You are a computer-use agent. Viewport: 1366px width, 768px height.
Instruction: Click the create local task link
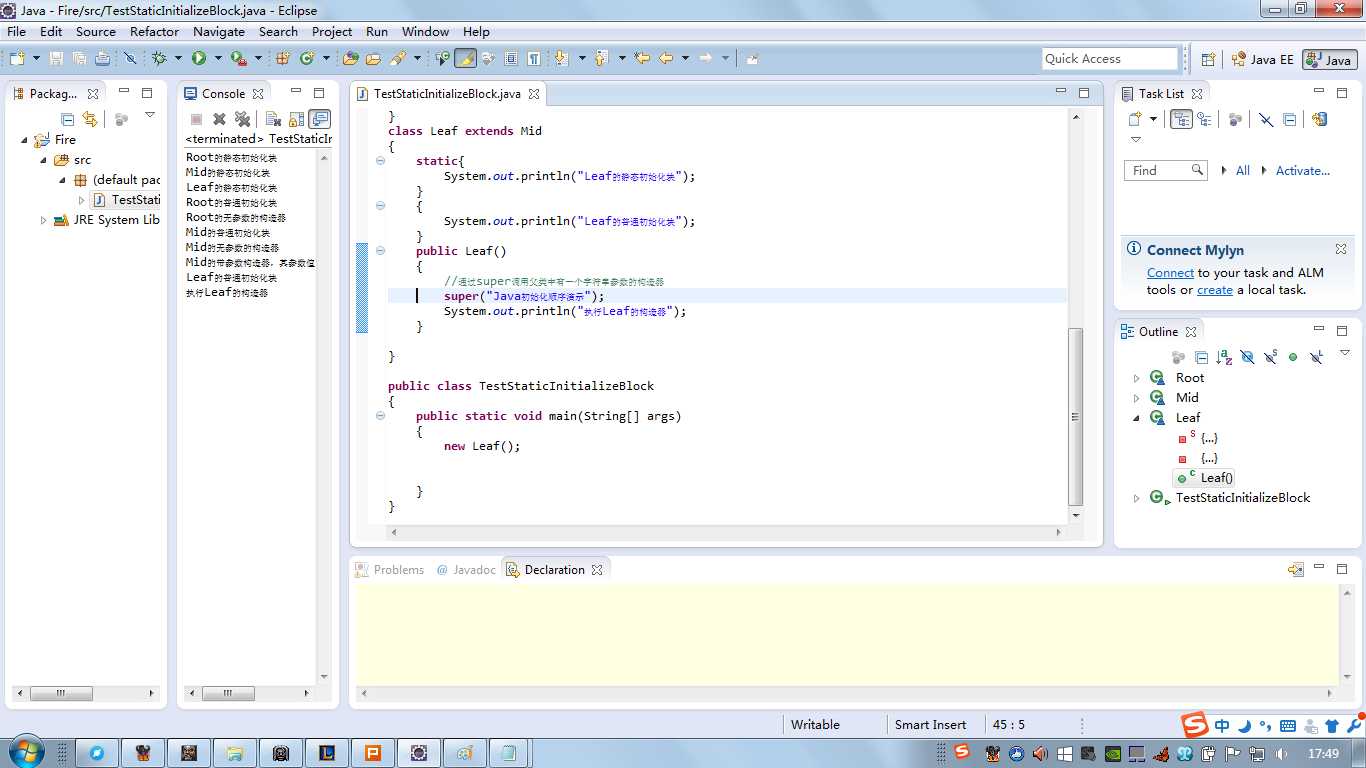1214,290
